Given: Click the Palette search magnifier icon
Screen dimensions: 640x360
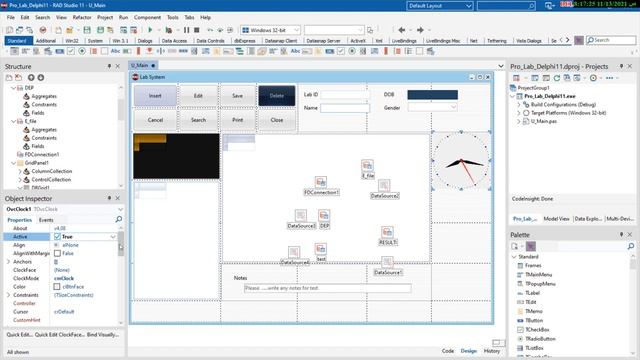Looking at the screenshot, I should [x=631, y=246].
